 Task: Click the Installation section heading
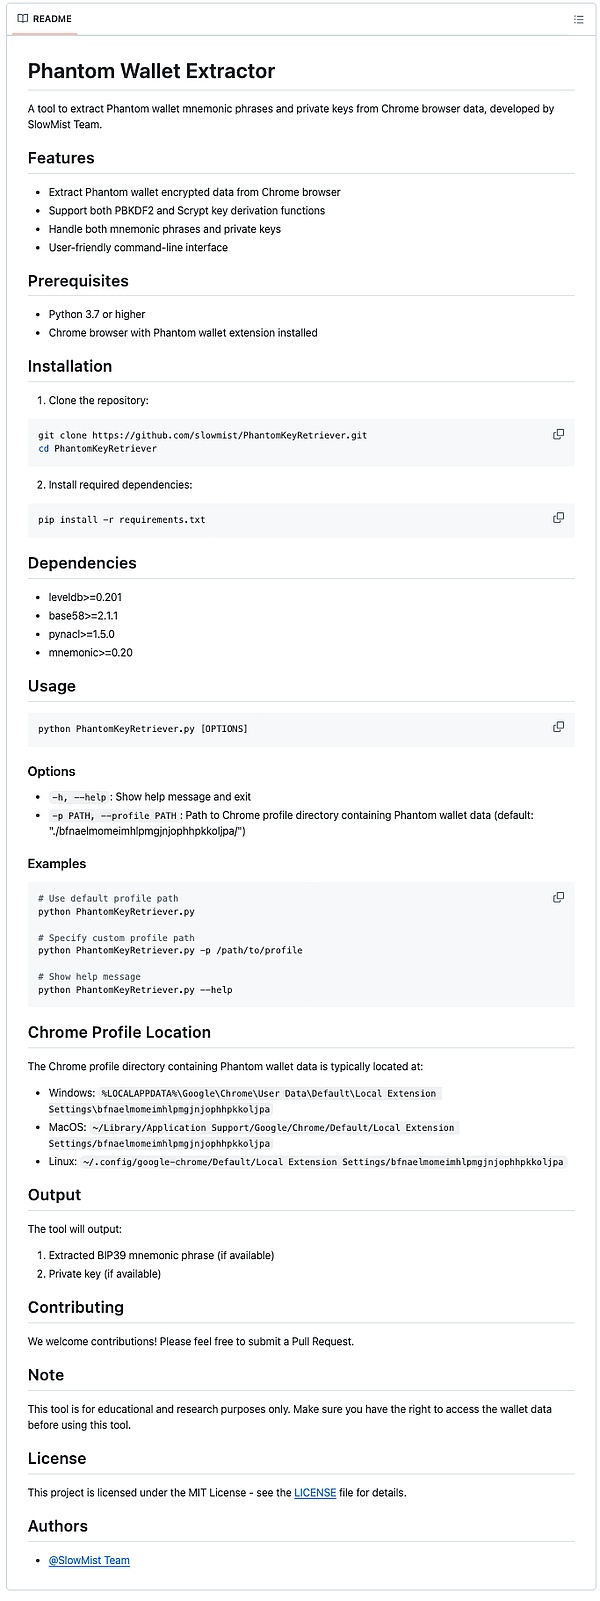pyautogui.click(x=70, y=366)
